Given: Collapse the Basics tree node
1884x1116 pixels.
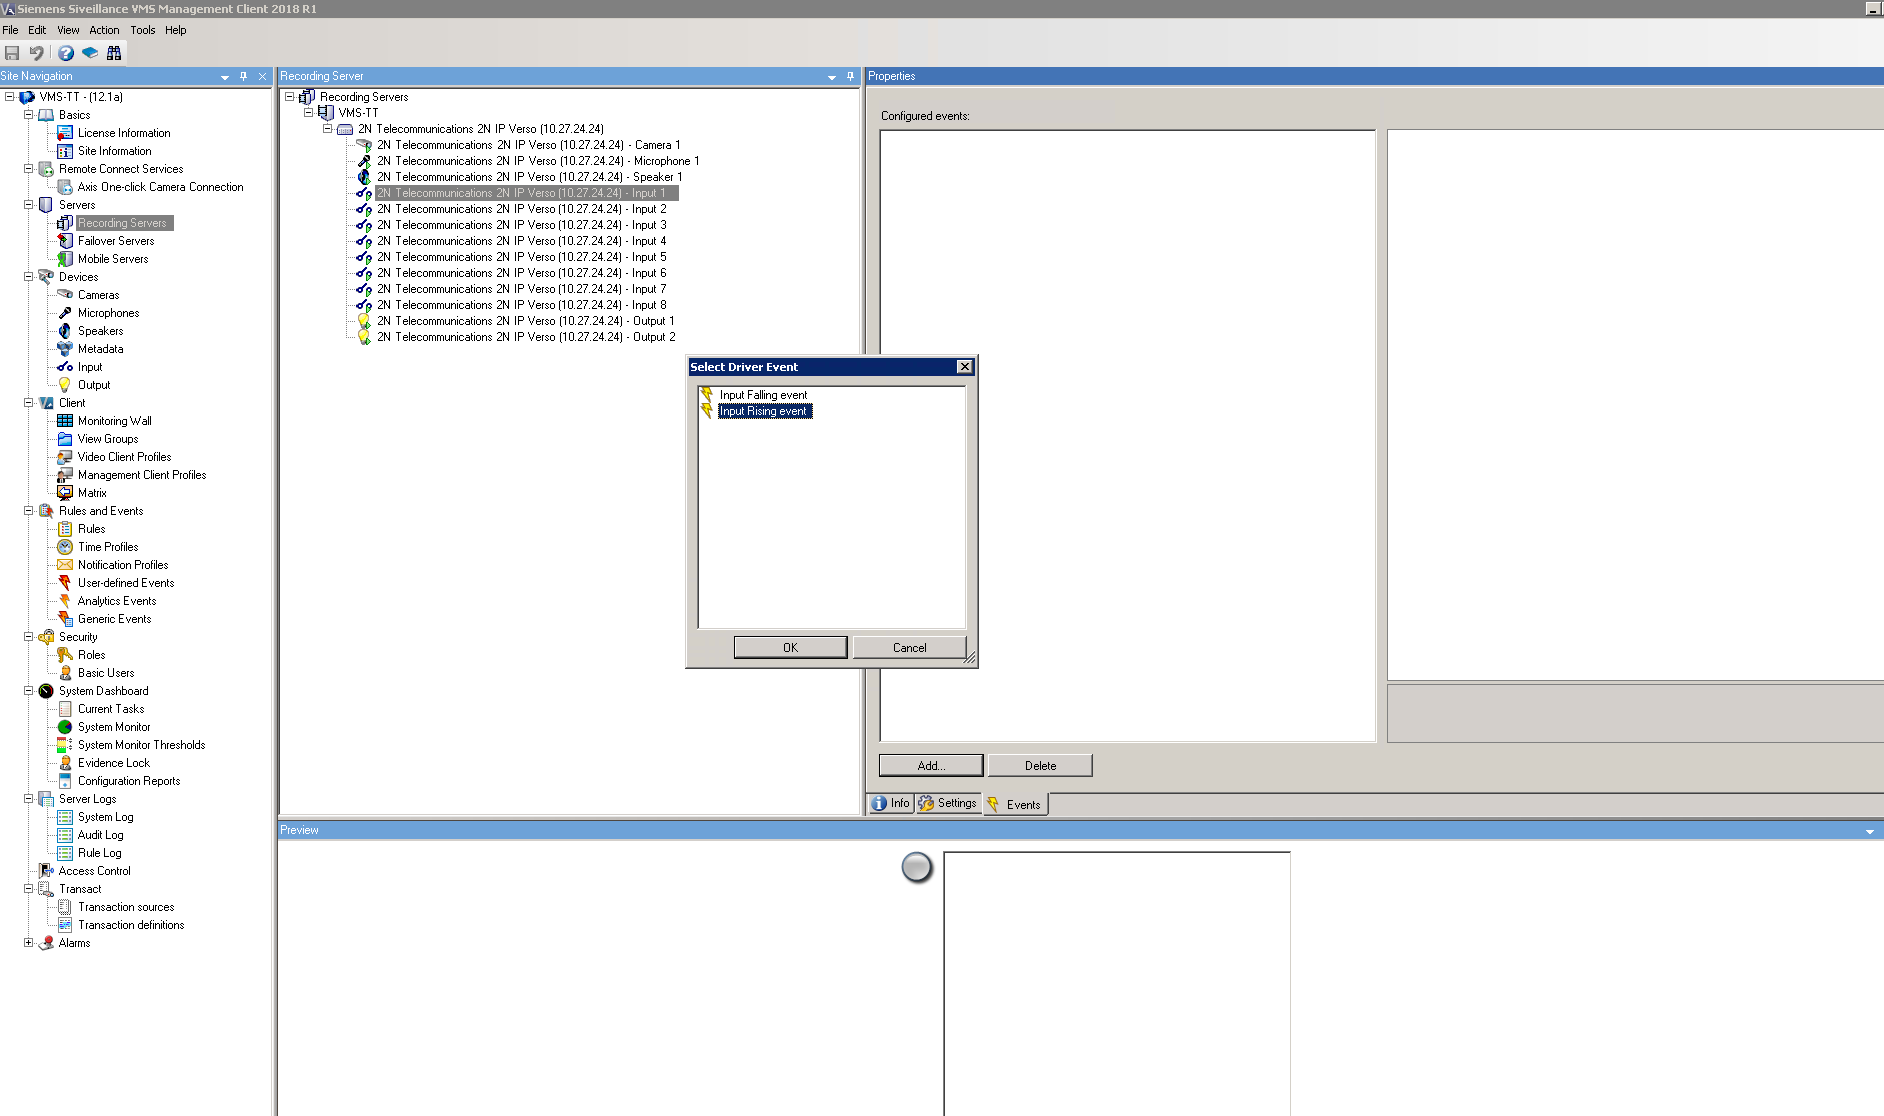Looking at the screenshot, I should click(x=29, y=115).
